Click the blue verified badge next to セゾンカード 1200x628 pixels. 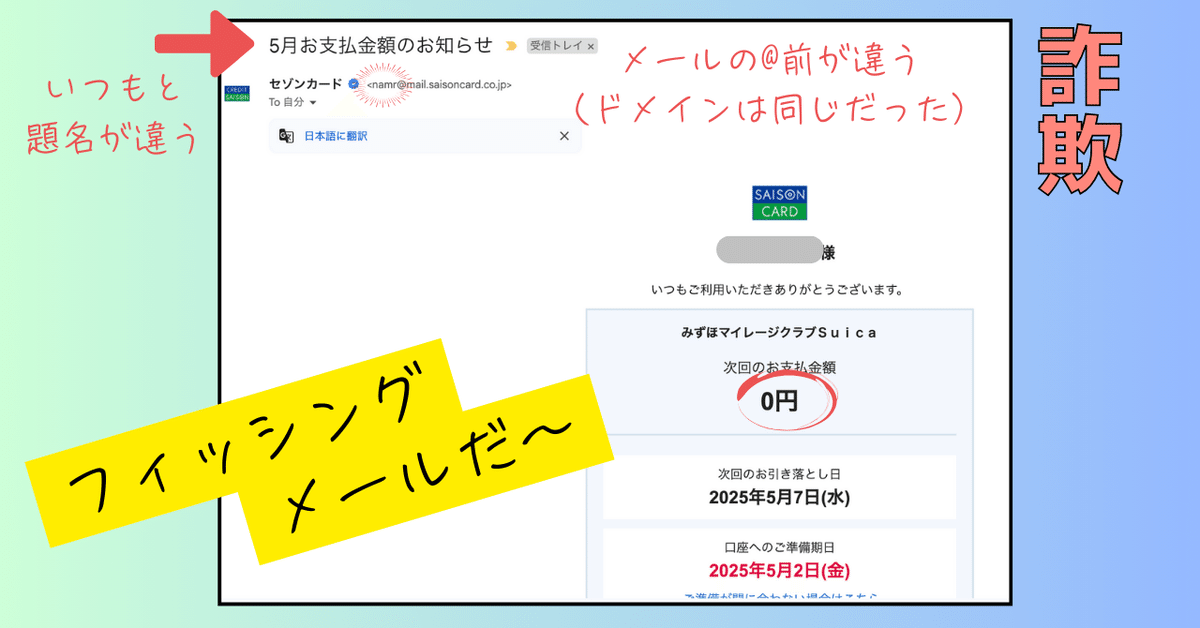pyautogui.click(x=353, y=85)
